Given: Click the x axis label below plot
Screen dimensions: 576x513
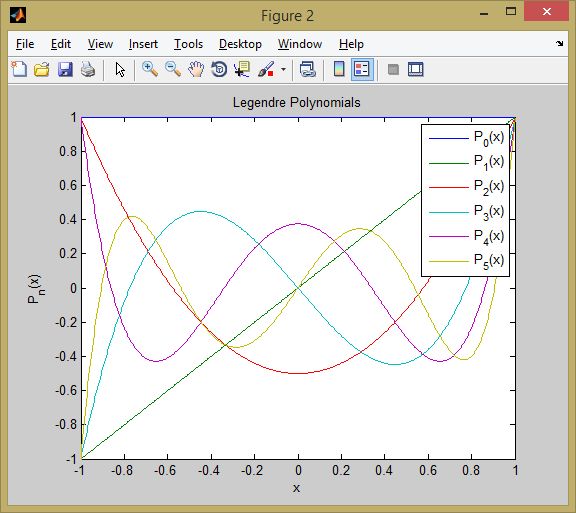Looking at the screenshot, I should point(296,488).
